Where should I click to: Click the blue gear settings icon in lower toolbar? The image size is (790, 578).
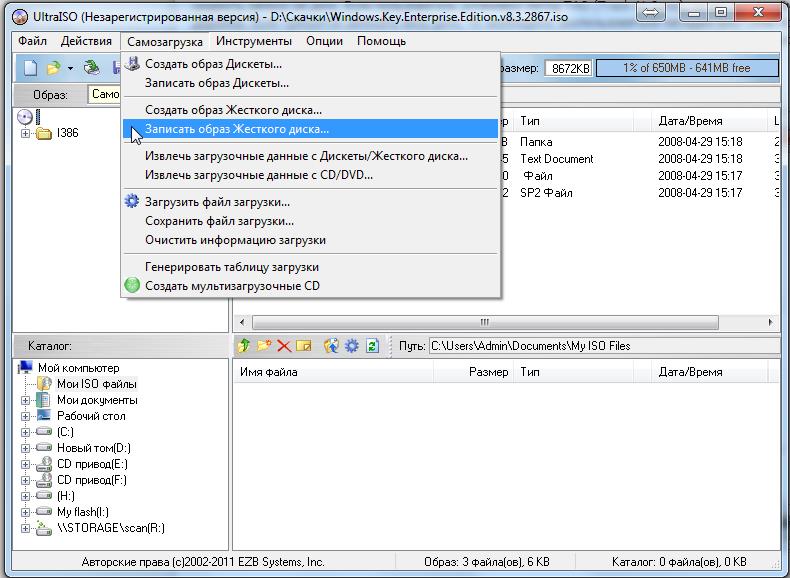click(x=351, y=346)
